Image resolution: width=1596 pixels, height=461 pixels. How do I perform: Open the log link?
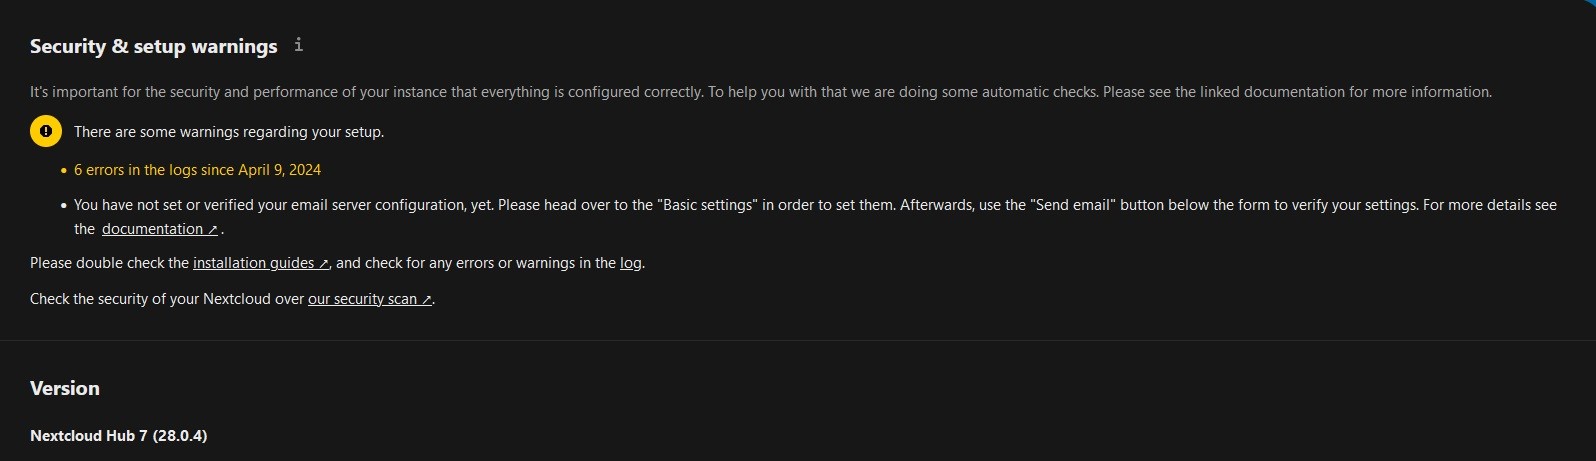tap(630, 263)
